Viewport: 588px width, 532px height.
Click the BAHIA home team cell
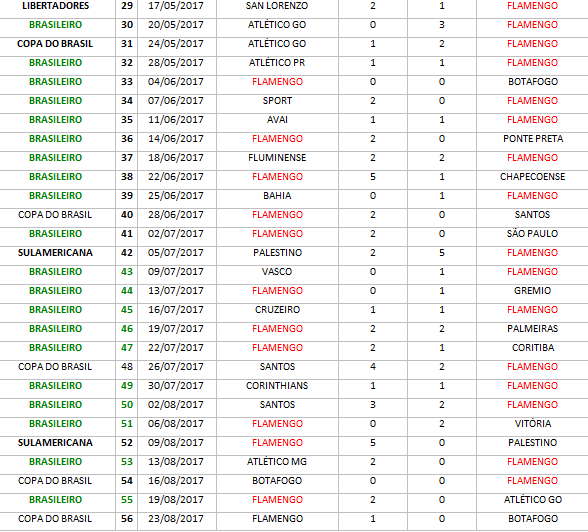pos(277,196)
